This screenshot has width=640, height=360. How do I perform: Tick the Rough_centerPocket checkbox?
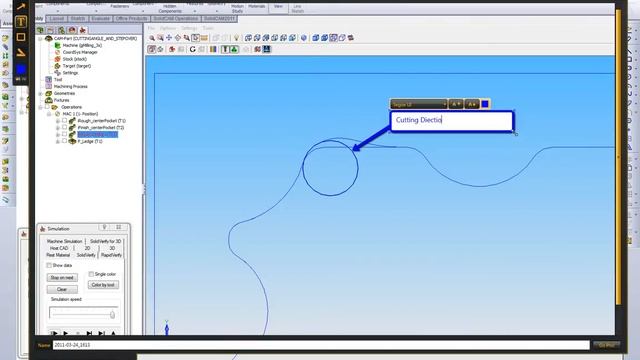coord(64,120)
